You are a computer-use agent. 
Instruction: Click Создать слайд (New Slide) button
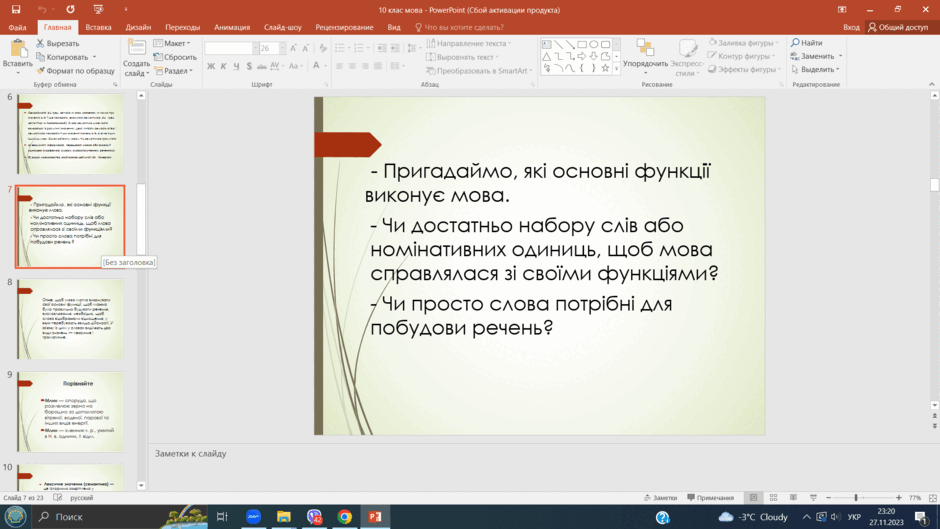point(136,58)
